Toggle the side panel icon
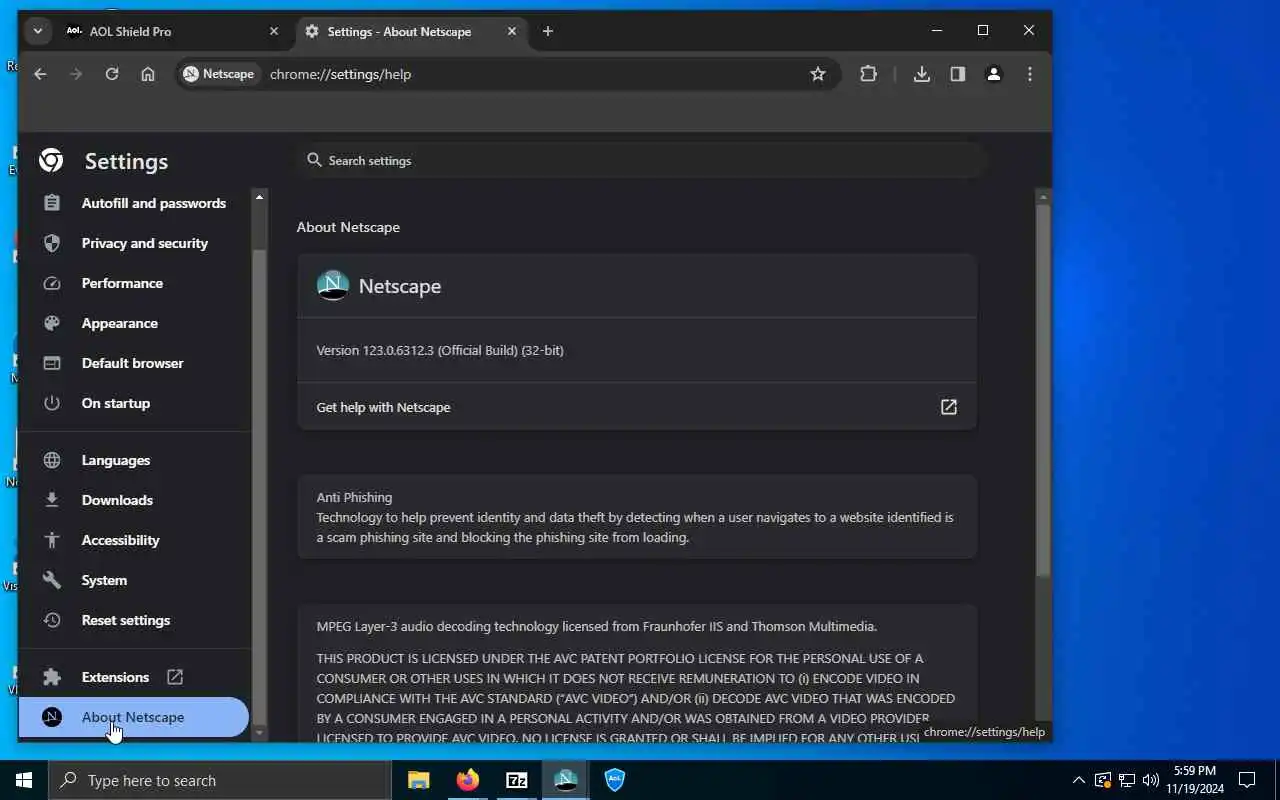The image size is (1280, 800). pyautogui.click(x=958, y=74)
